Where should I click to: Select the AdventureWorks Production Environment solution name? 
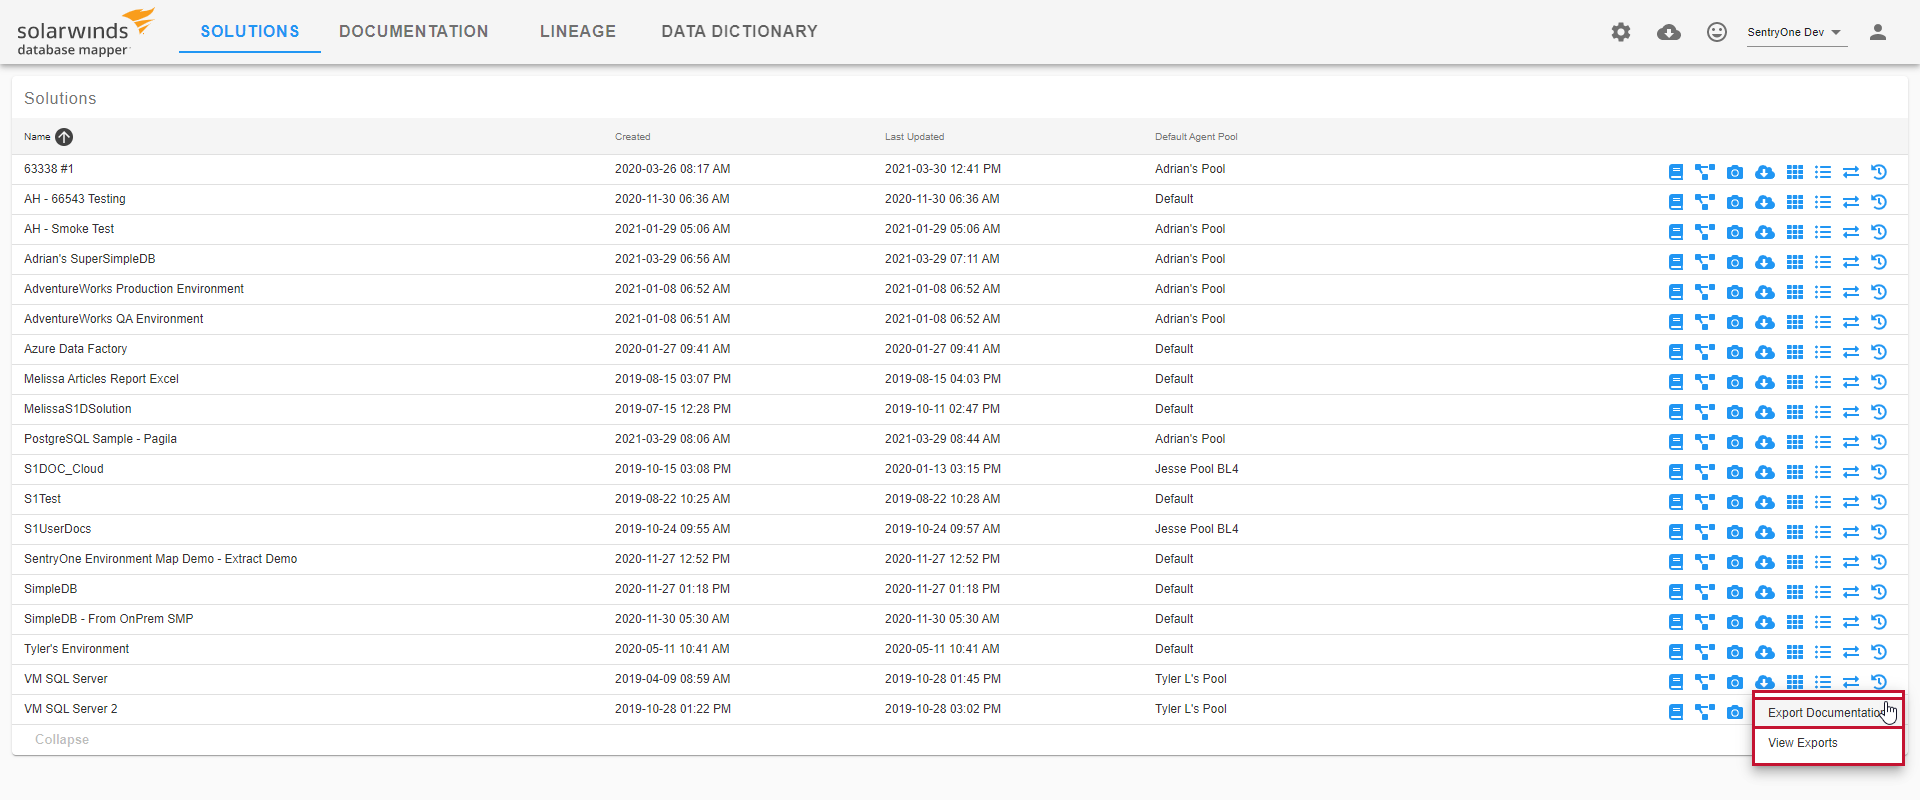134,289
